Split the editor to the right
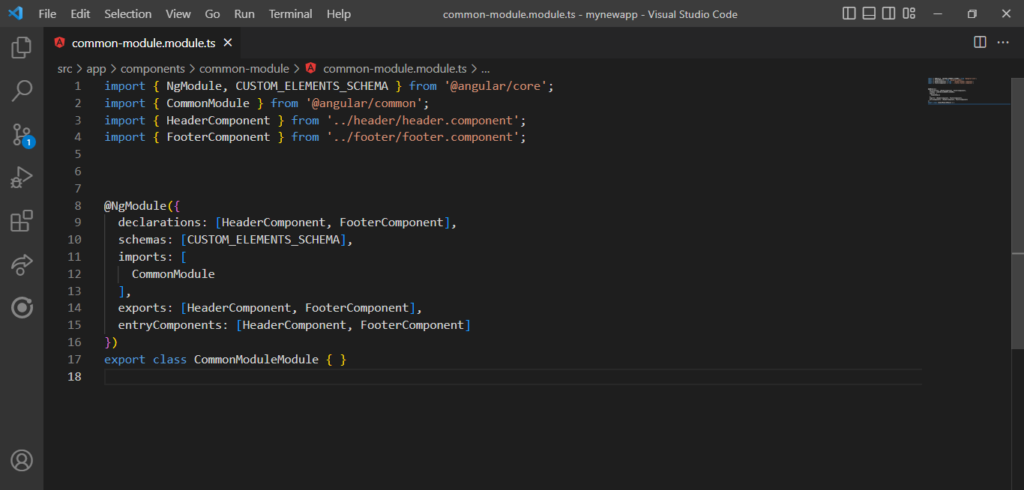 coord(980,42)
